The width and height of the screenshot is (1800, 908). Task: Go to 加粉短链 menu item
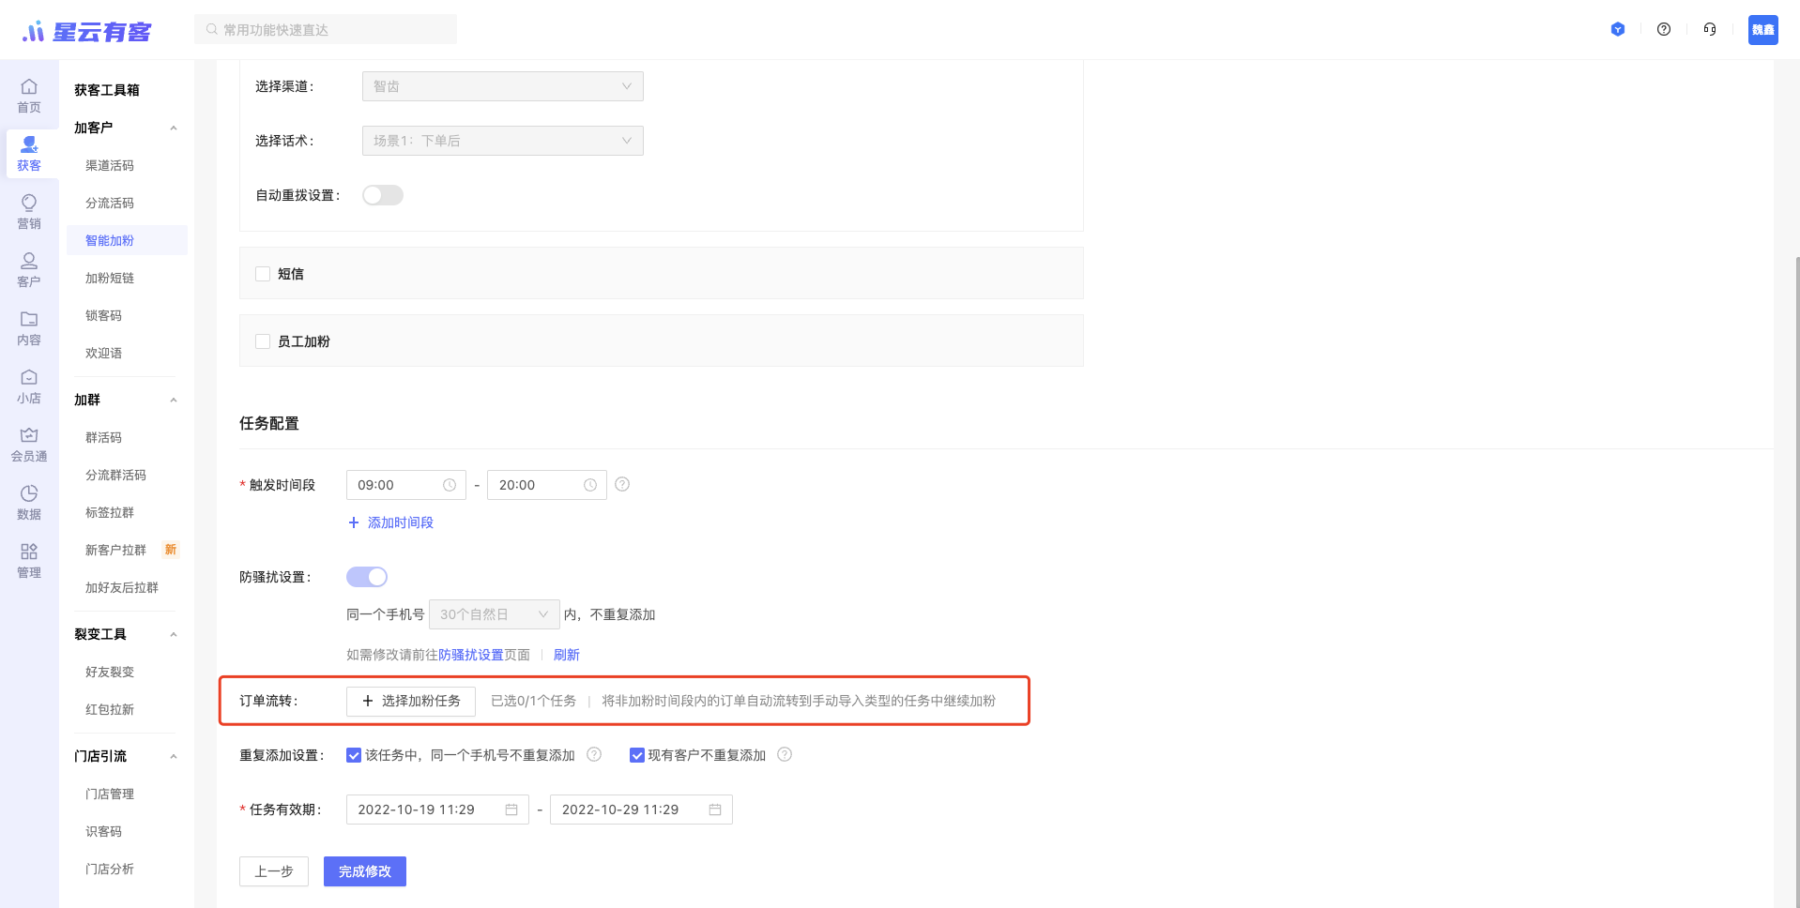[x=109, y=278]
